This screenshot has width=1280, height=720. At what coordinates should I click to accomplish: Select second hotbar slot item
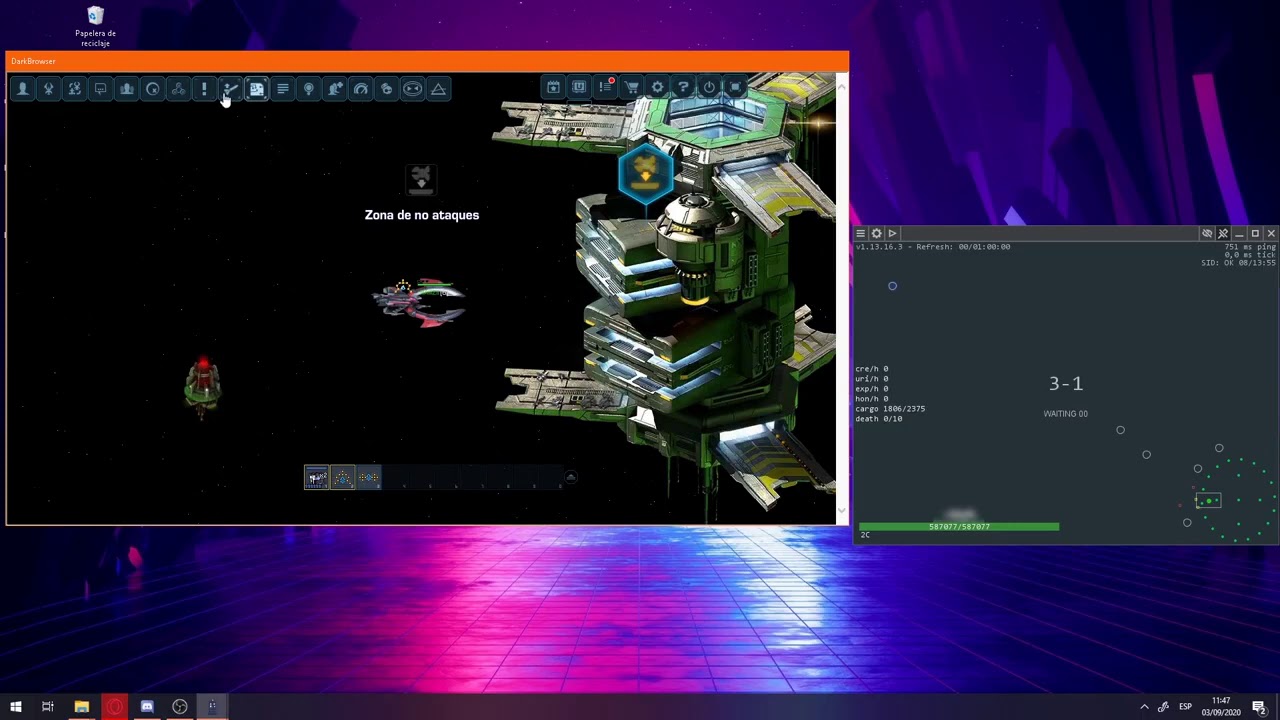point(342,478)
